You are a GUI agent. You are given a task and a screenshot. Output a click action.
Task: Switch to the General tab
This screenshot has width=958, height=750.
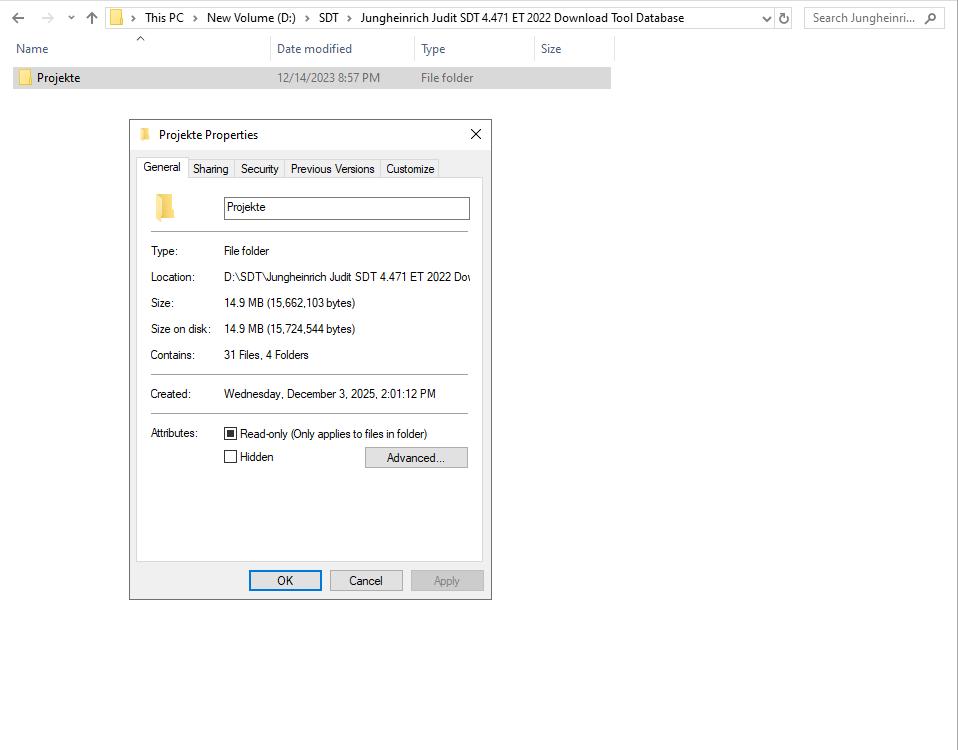pos(162,167)
